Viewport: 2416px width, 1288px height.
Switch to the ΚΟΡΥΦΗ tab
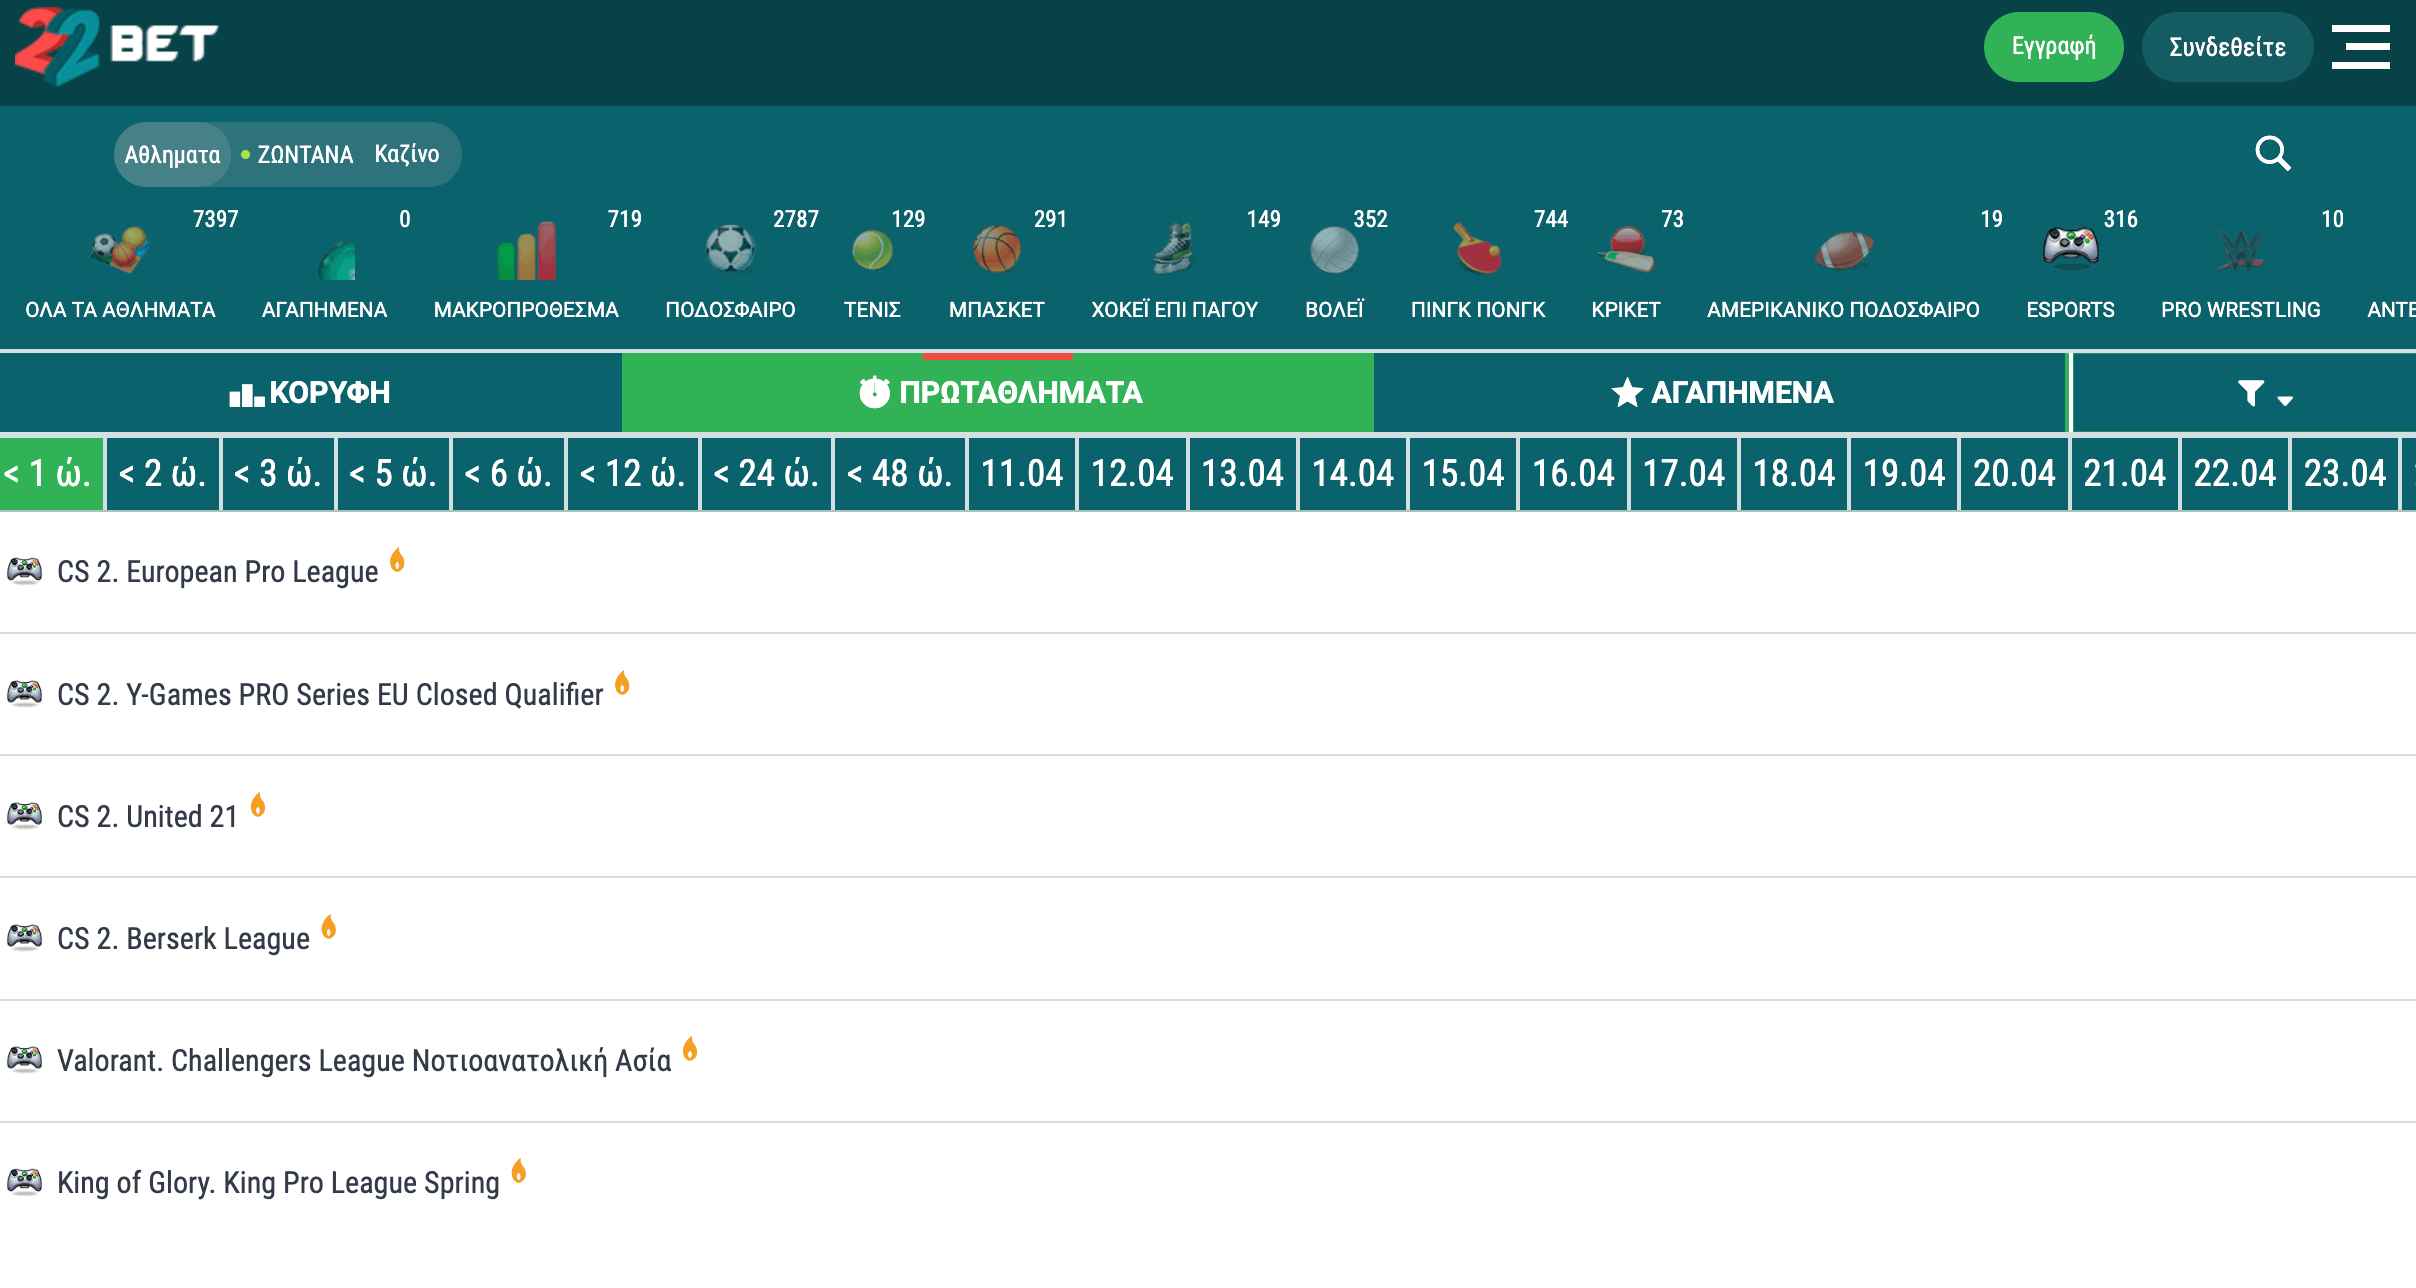coord(310,393)
